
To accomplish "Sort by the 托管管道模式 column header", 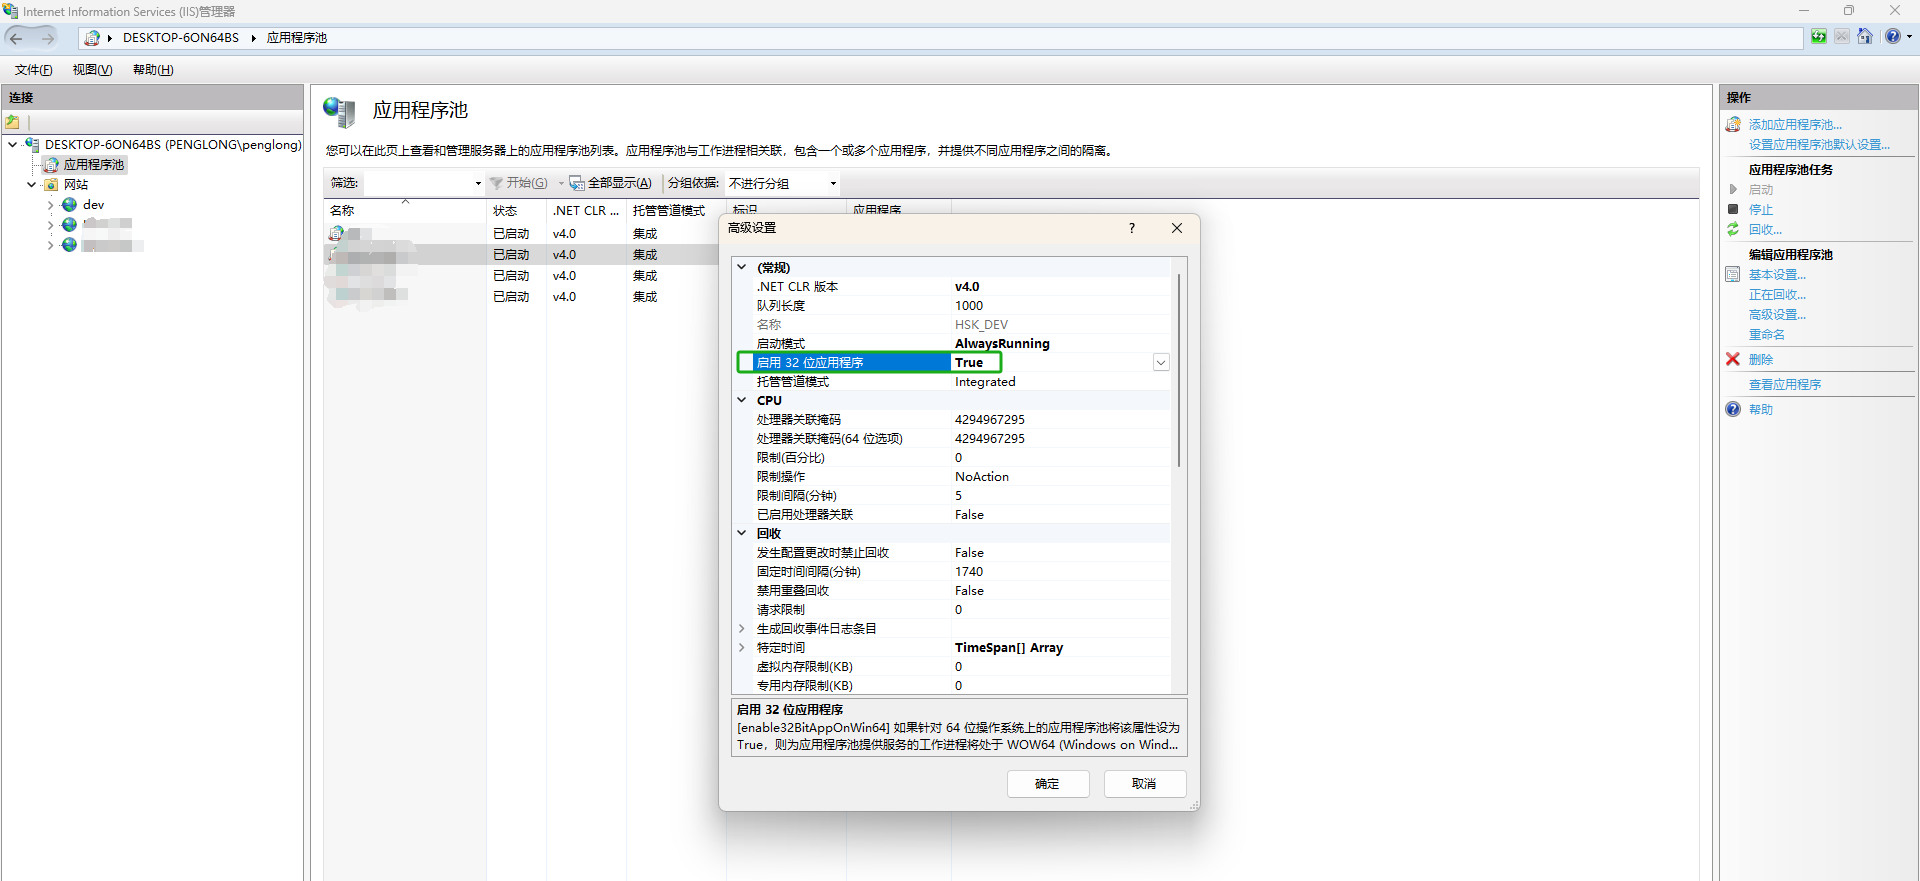I will coord(675,211).
